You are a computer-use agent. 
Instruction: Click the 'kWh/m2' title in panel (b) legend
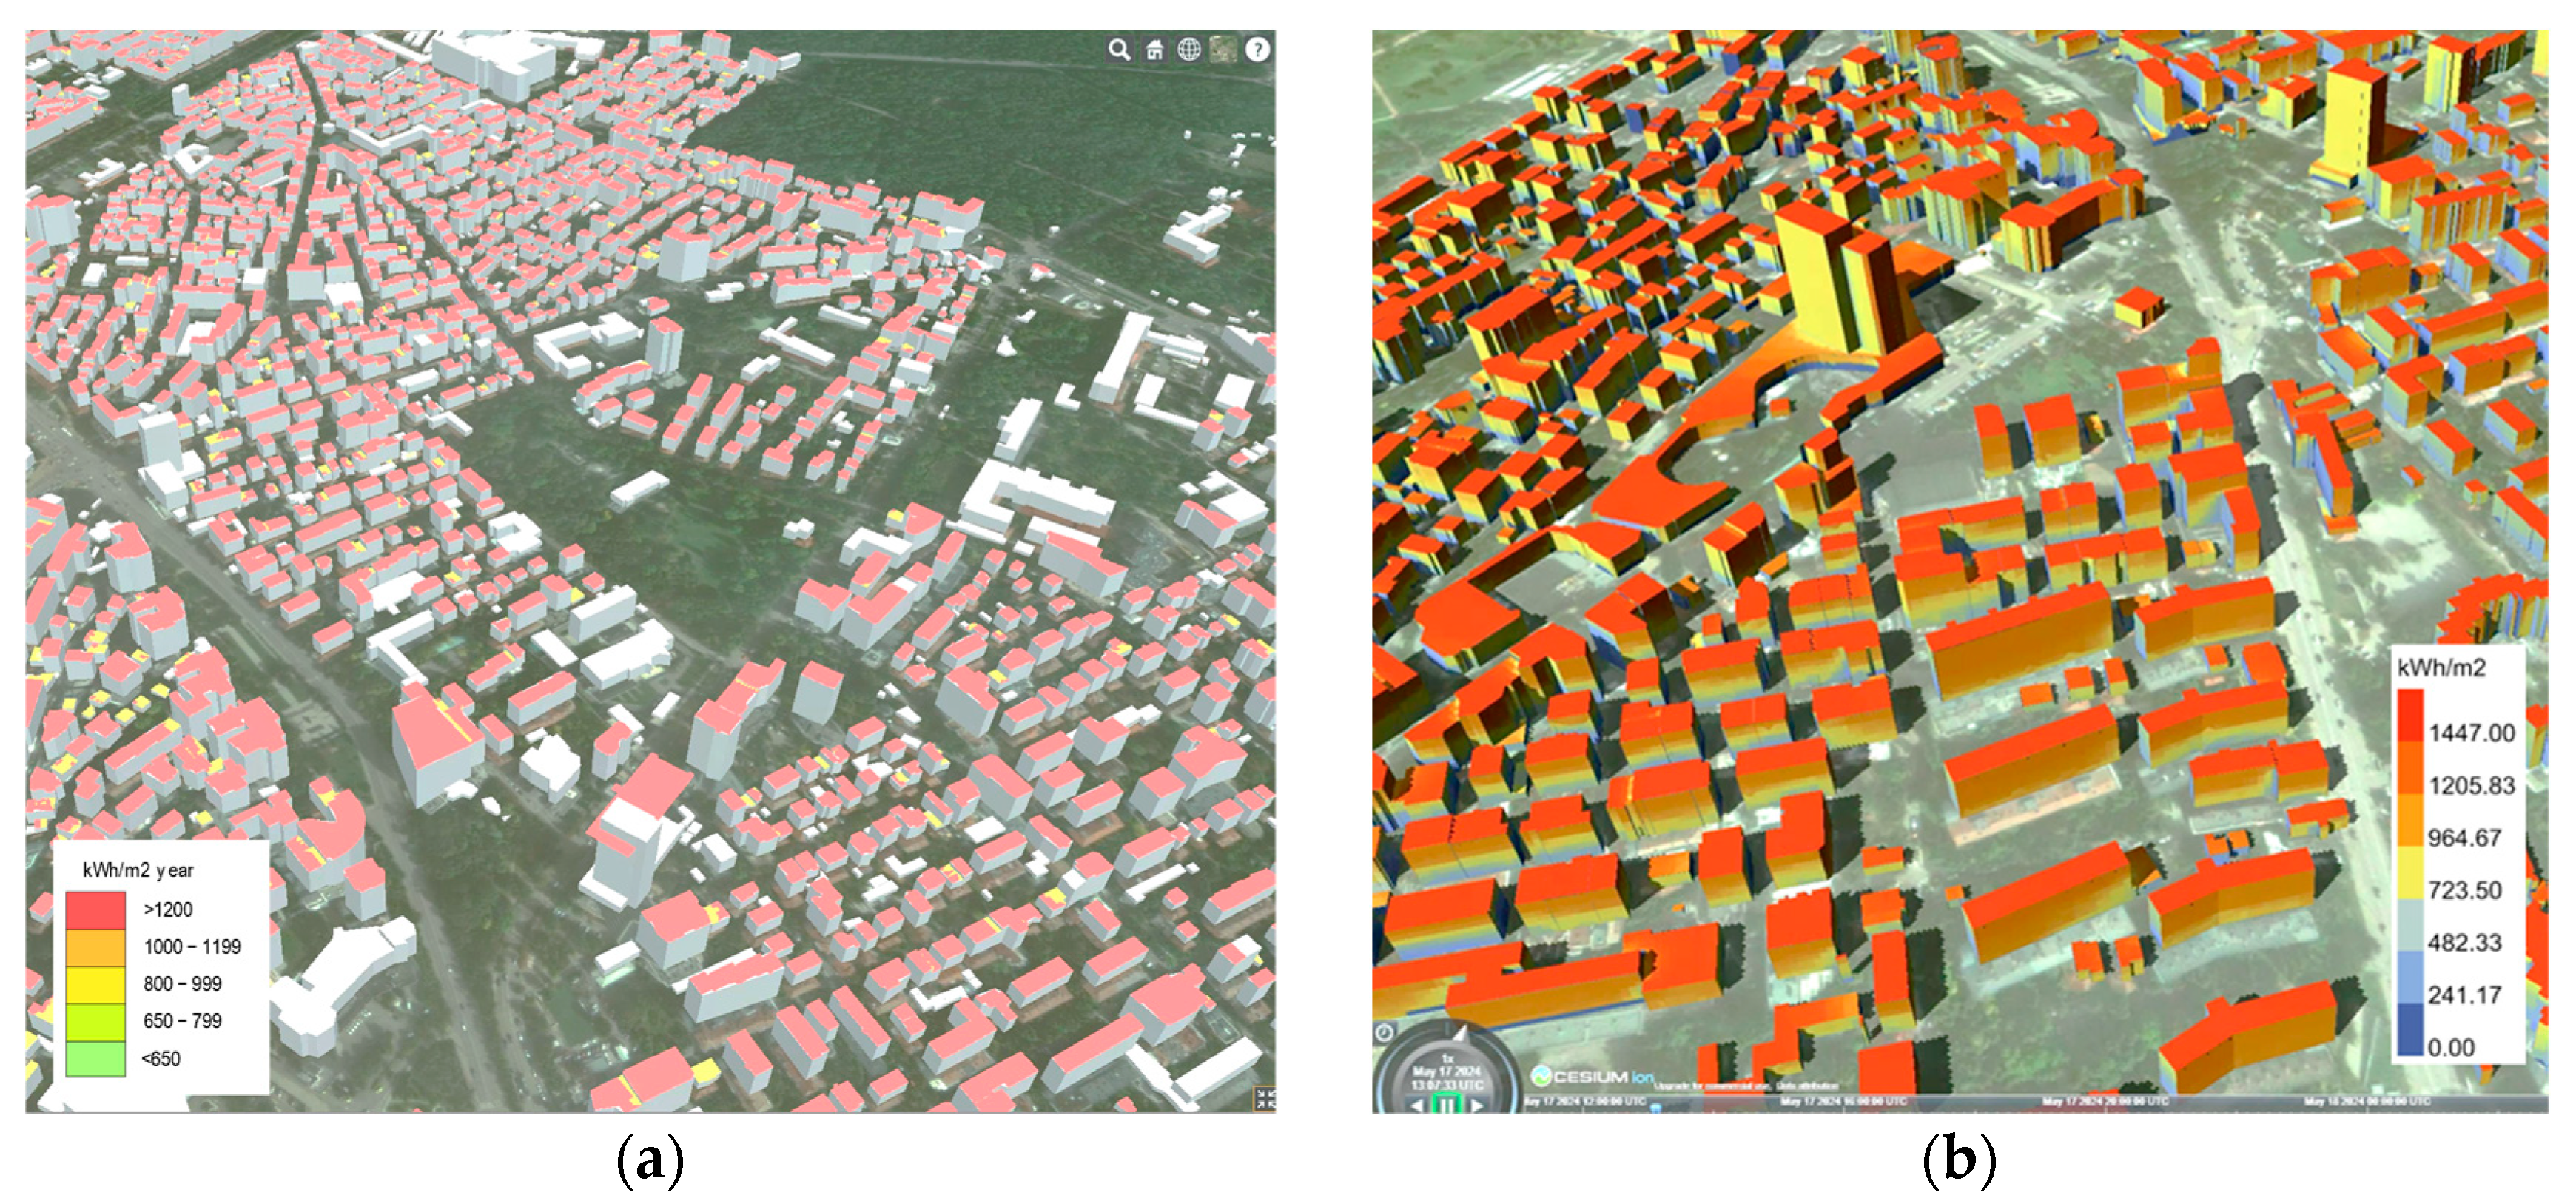click(x=2441, y=668)
